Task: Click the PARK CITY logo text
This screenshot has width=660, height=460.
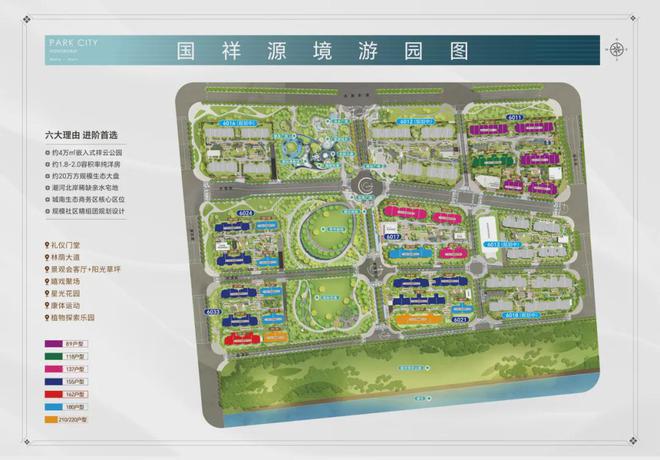Action: (73, 43)
